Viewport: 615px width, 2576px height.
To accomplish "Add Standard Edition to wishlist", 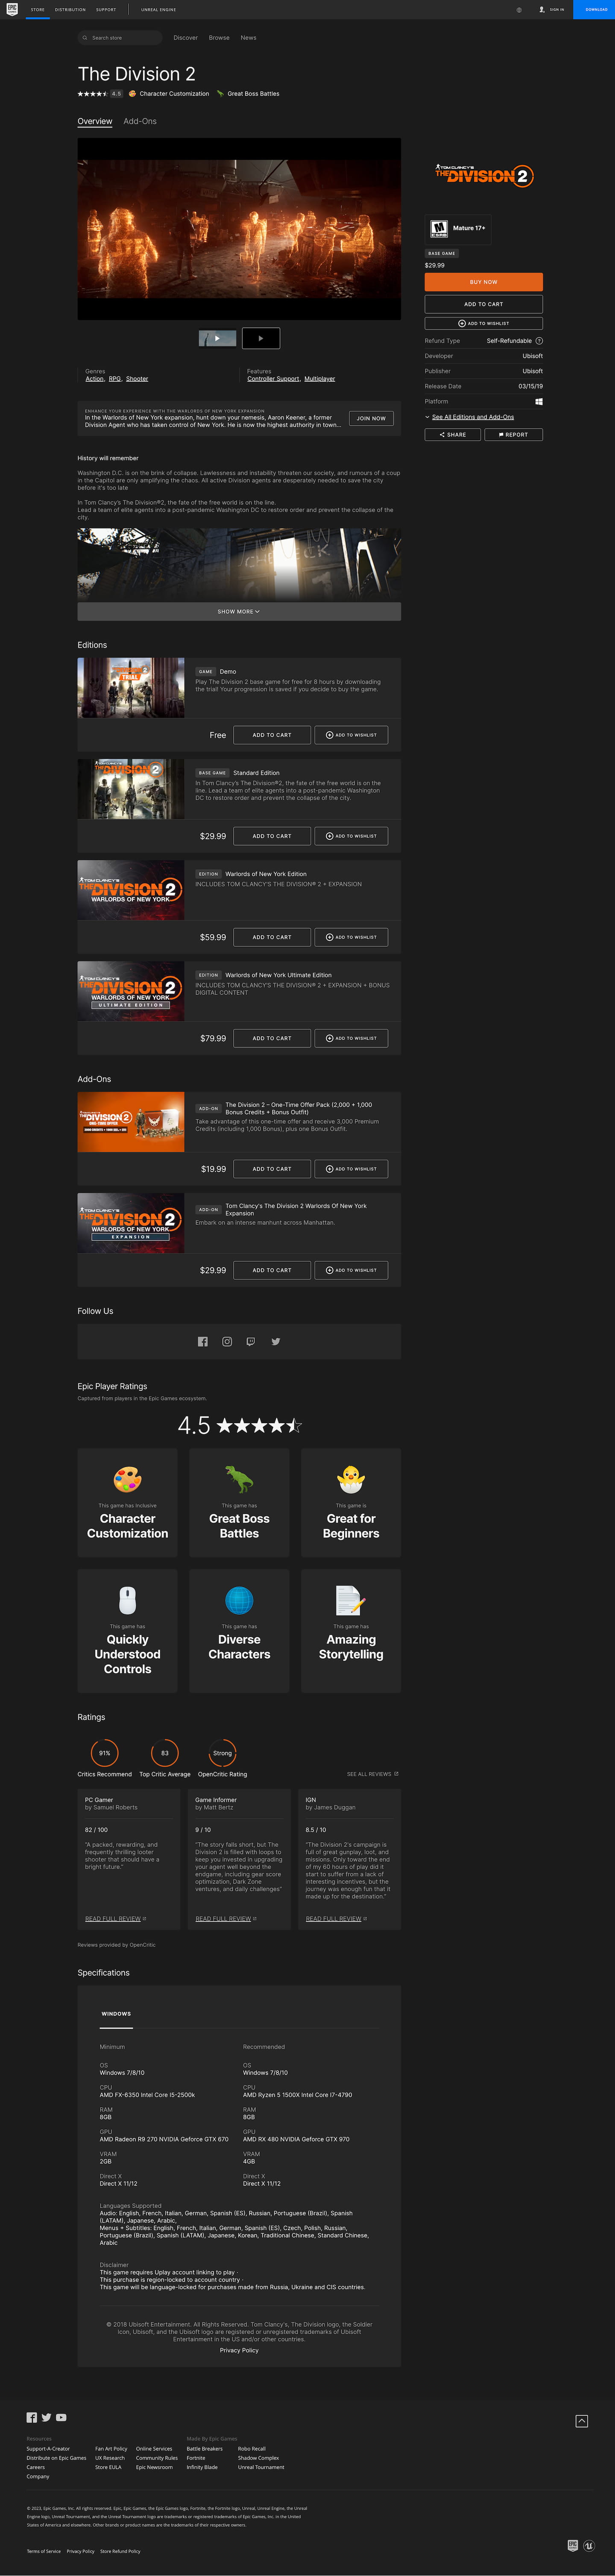I will pos(351,836).
